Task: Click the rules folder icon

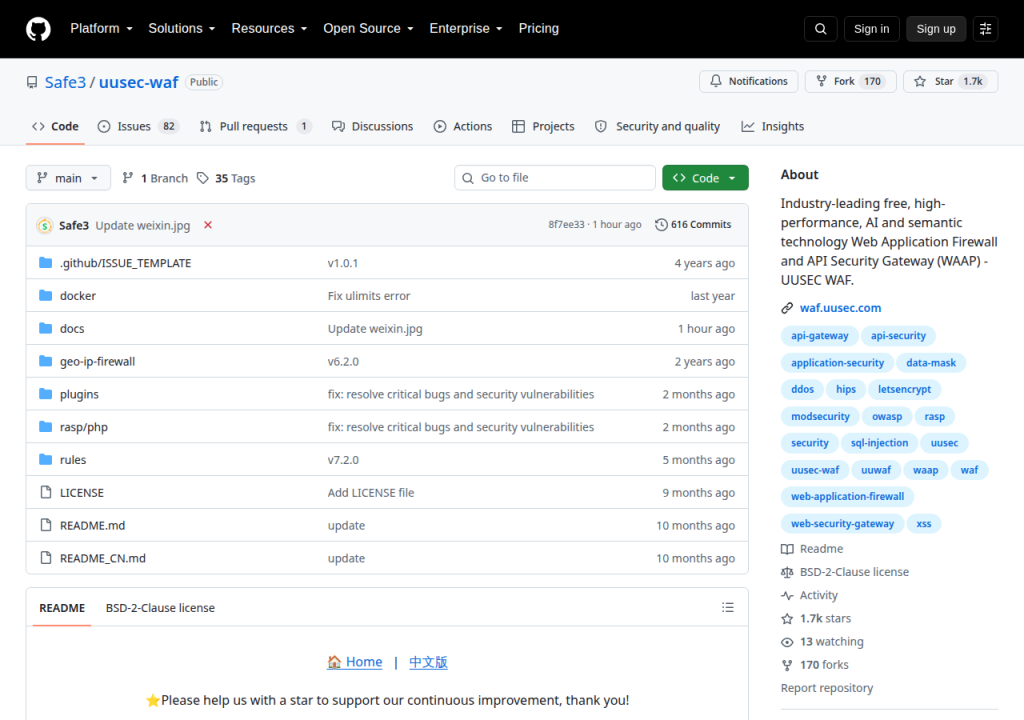Action: click(45, 459)
